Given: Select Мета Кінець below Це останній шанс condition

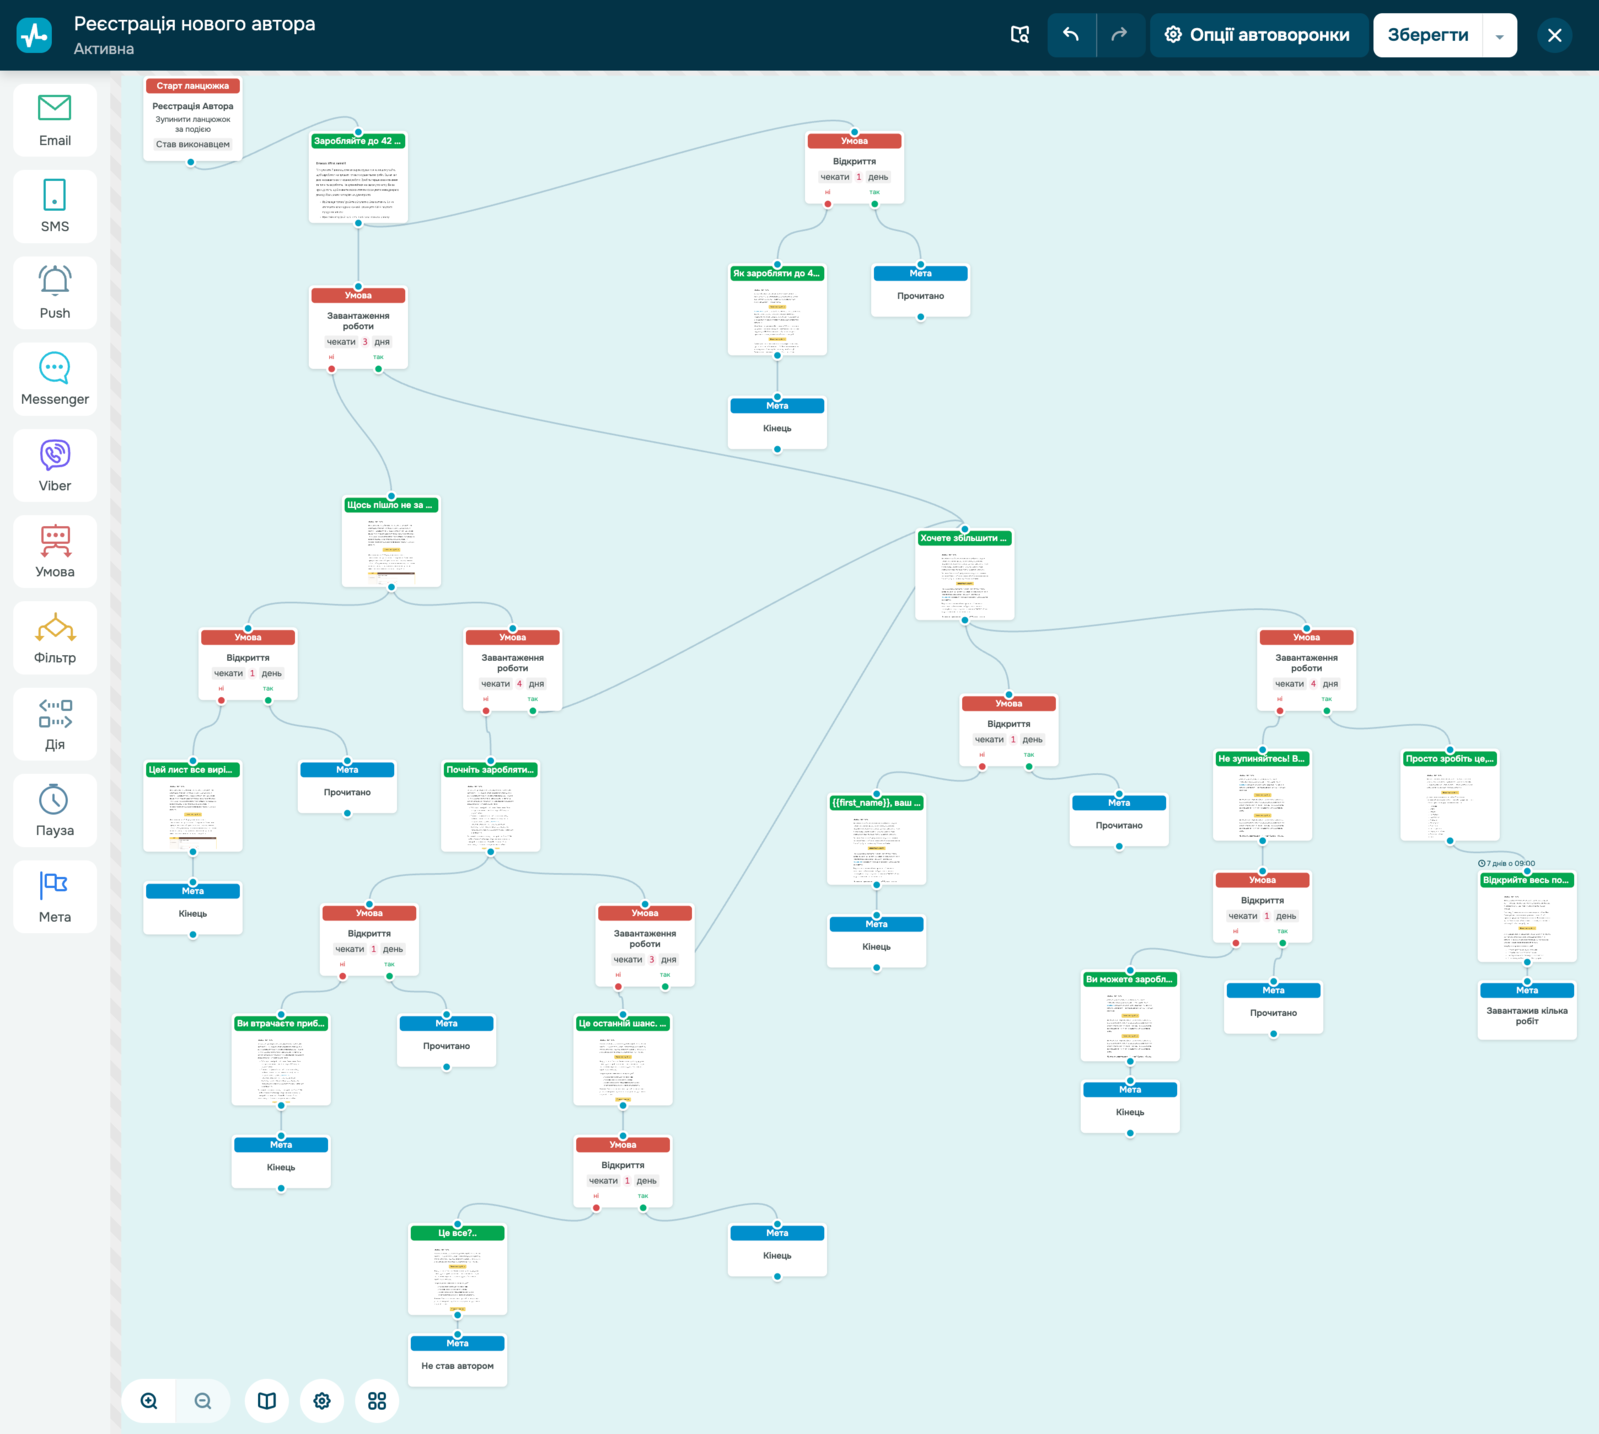Looking at the screenshot, I should click(777, 1250).
